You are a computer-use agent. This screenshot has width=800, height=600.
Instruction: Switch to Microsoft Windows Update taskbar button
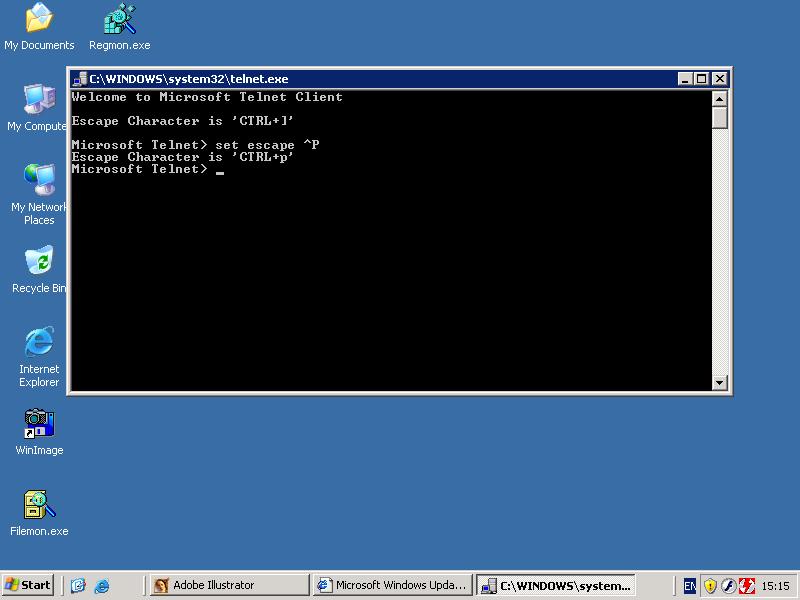[392, 585]
